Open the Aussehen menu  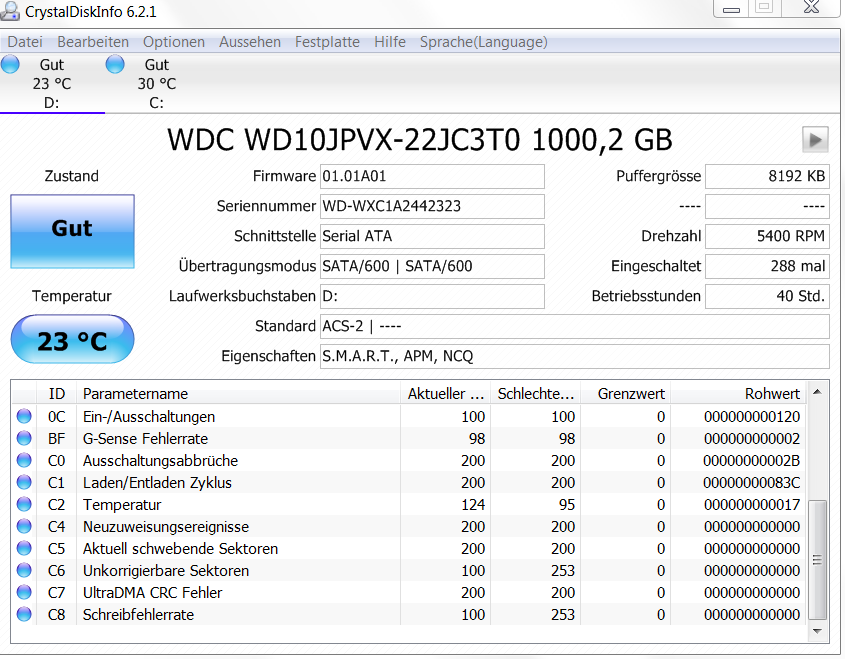tap(250, 42)
